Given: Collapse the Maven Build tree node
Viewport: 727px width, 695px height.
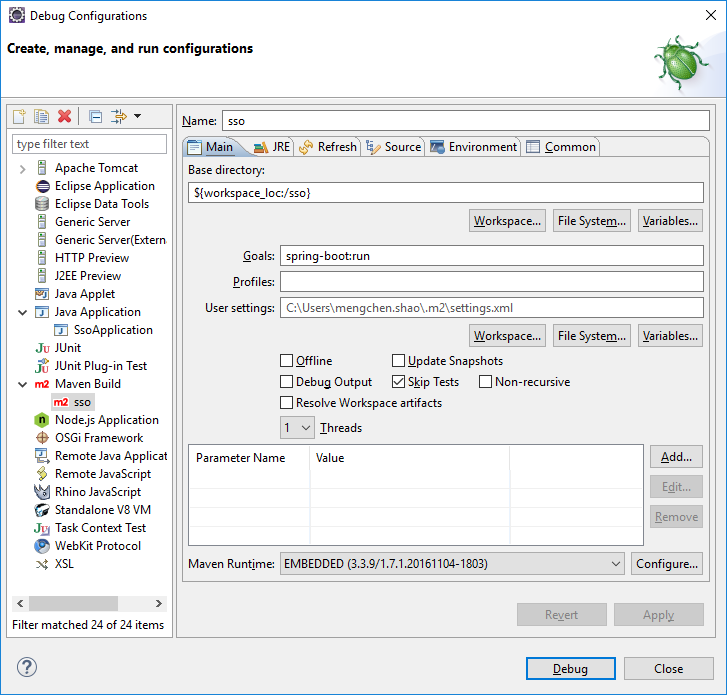Looking at the screenshot, I should (22, 384).
